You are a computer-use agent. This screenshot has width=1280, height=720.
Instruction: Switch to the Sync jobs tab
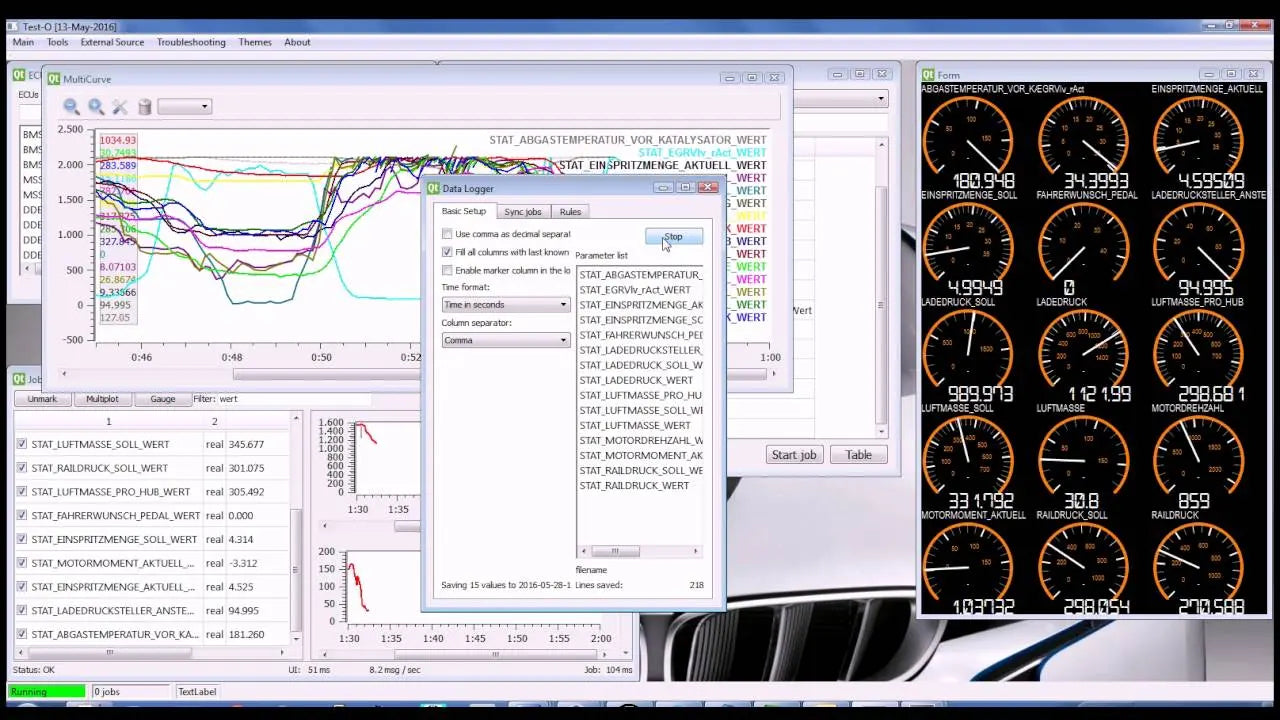(x=522, y=212)
